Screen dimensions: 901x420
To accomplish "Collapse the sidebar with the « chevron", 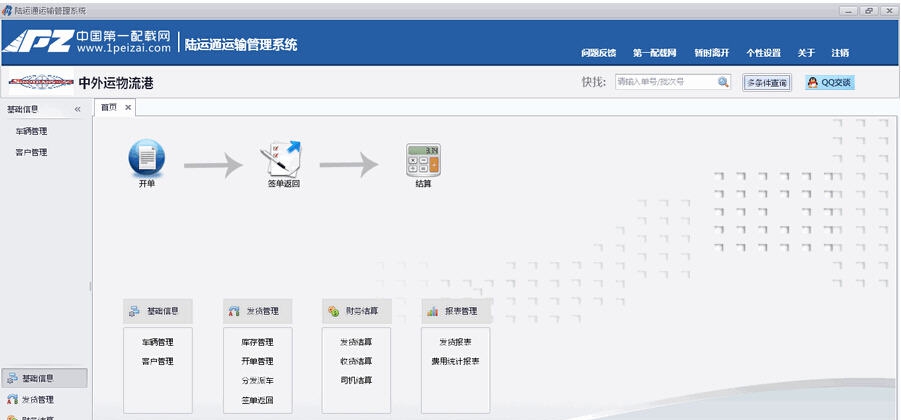I will point(78,109).
